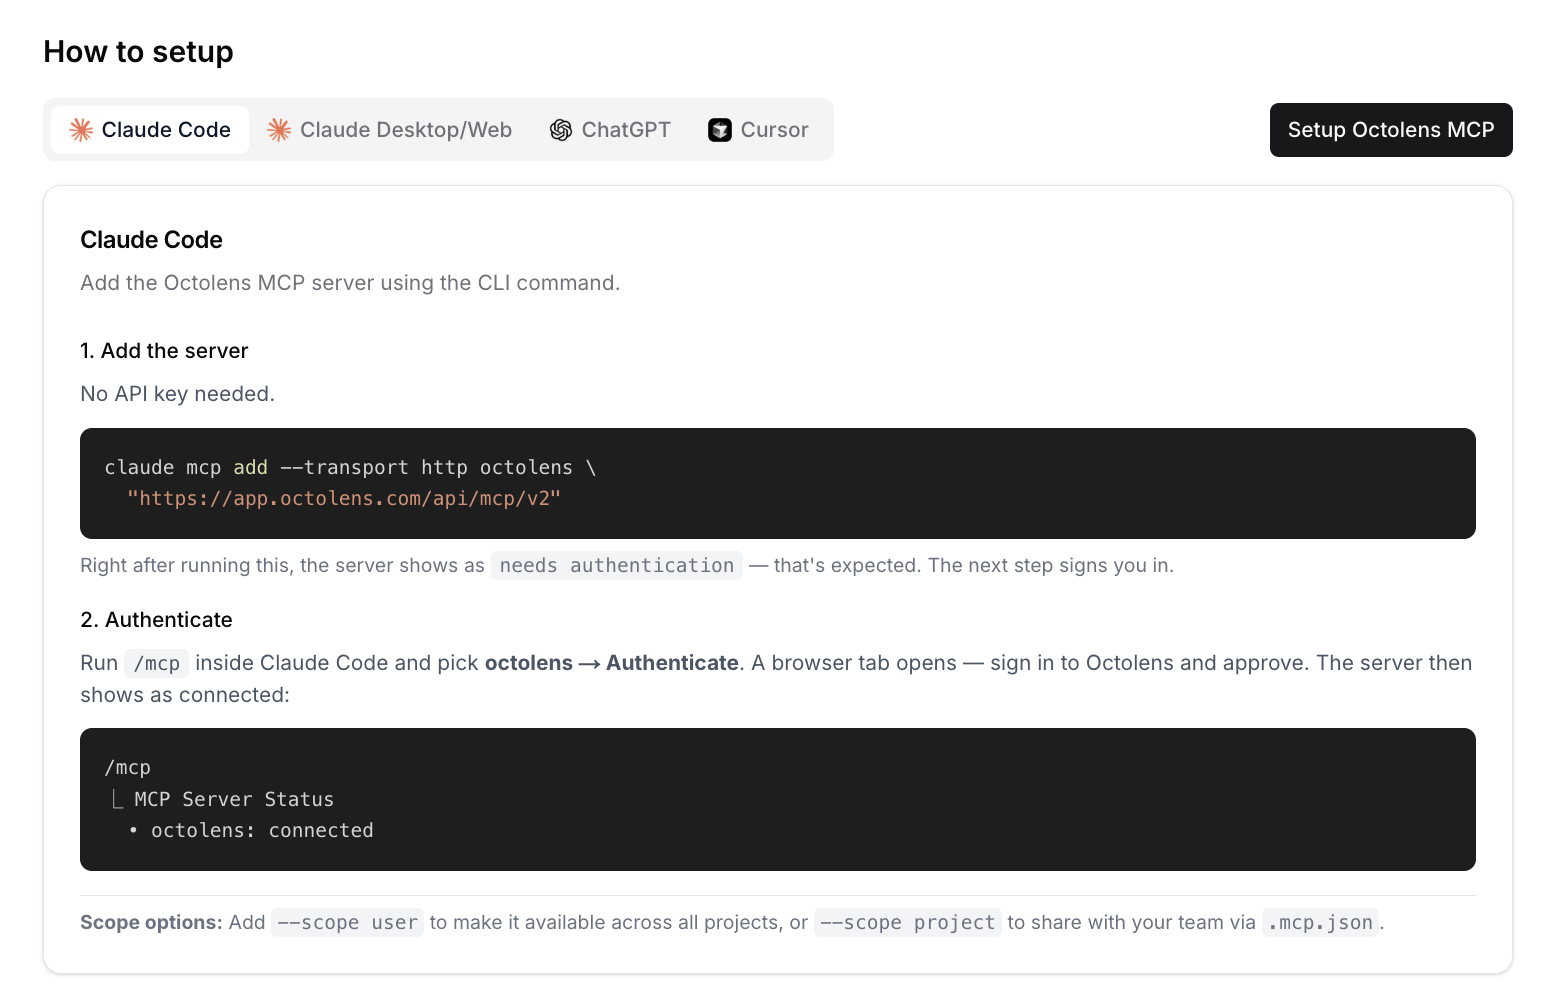The width and height of the screenshot is (1546, 998).
Task: Click the "How to setup" heading
Action: click(138, 52)
